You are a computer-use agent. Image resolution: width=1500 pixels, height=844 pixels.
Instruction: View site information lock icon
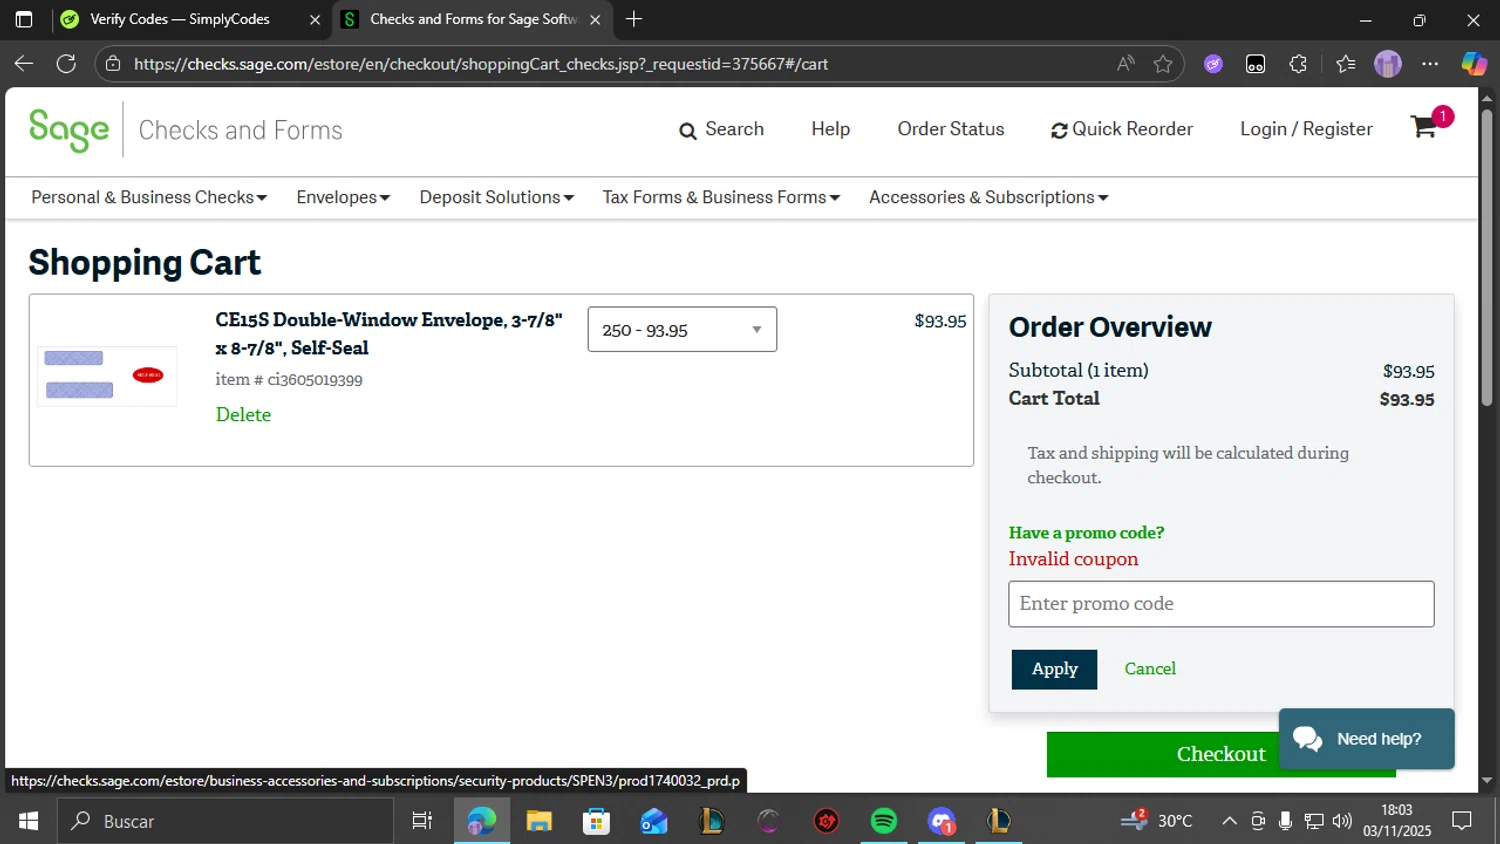(x=113, y=64)
